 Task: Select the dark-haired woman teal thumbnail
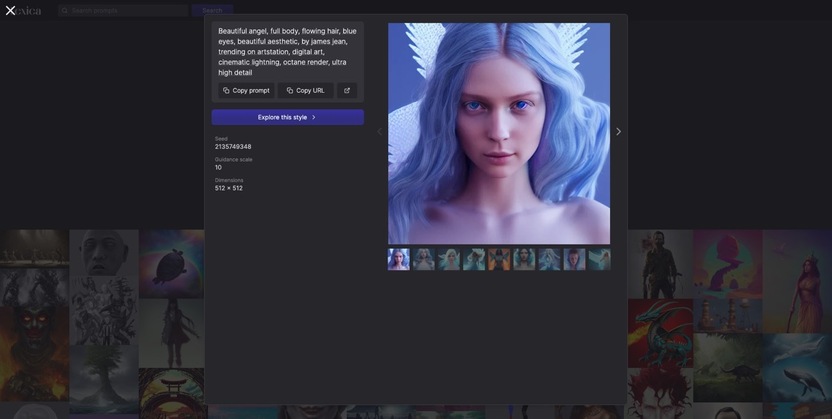coord(524,259)
